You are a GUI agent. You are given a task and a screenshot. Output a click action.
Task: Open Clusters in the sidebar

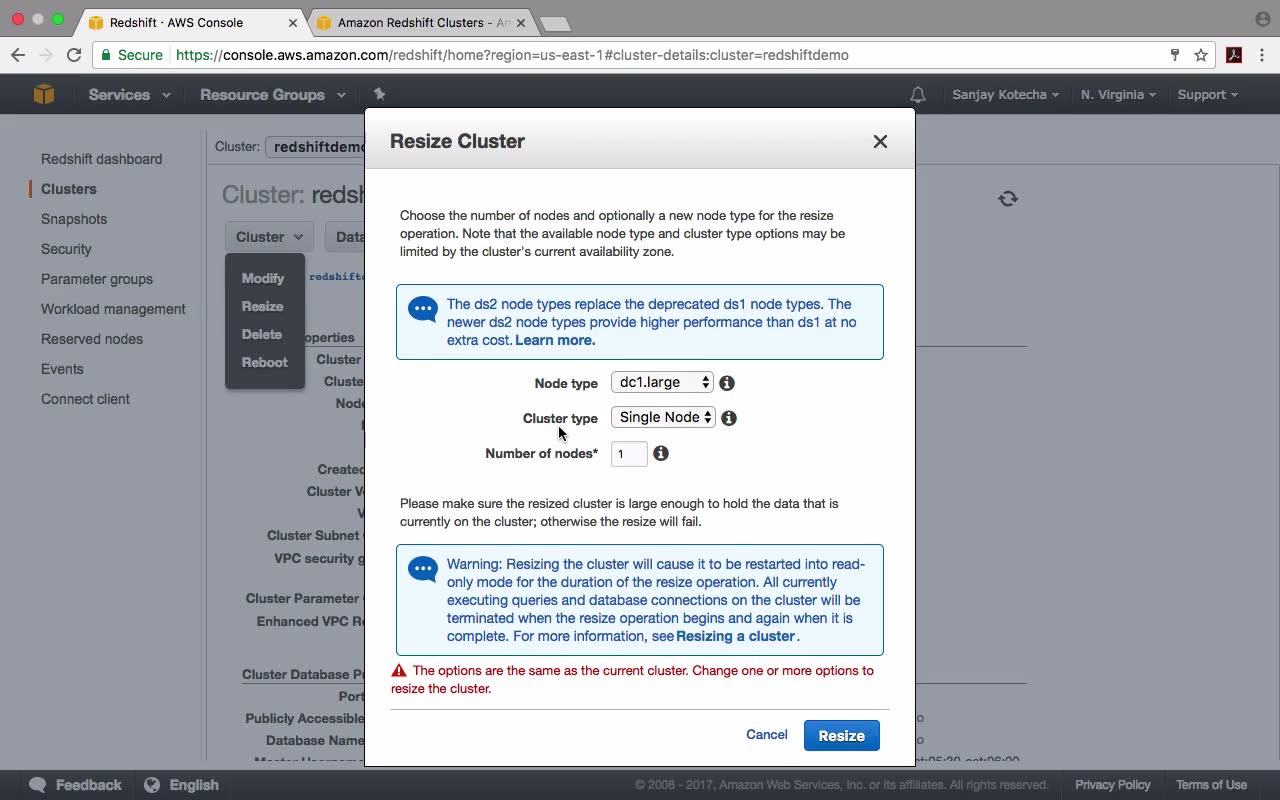tap(69, 189)
